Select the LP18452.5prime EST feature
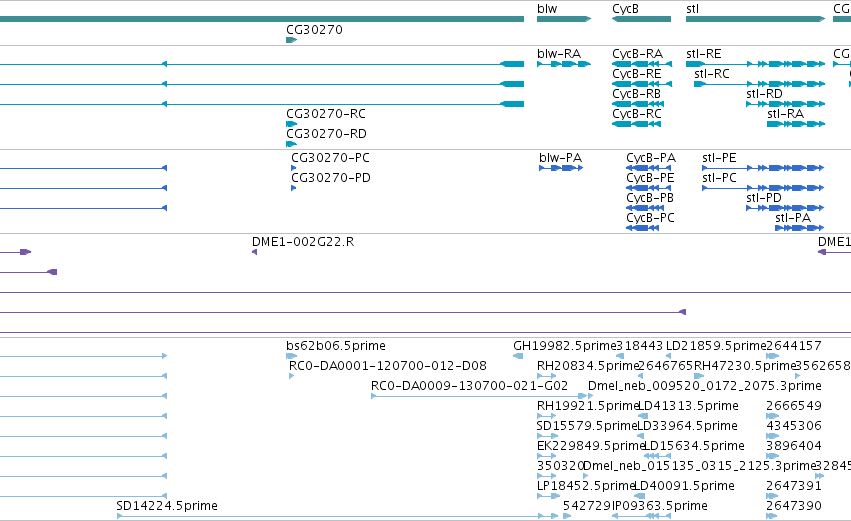 point(548,496)
